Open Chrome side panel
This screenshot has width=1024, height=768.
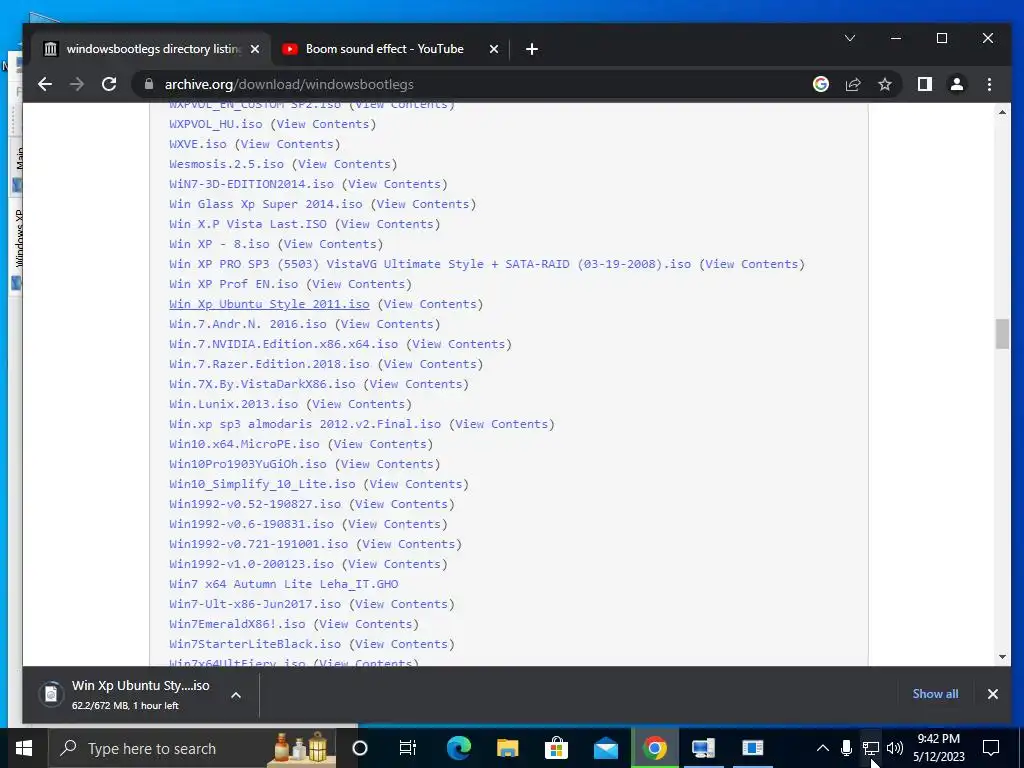click(925, 84)
